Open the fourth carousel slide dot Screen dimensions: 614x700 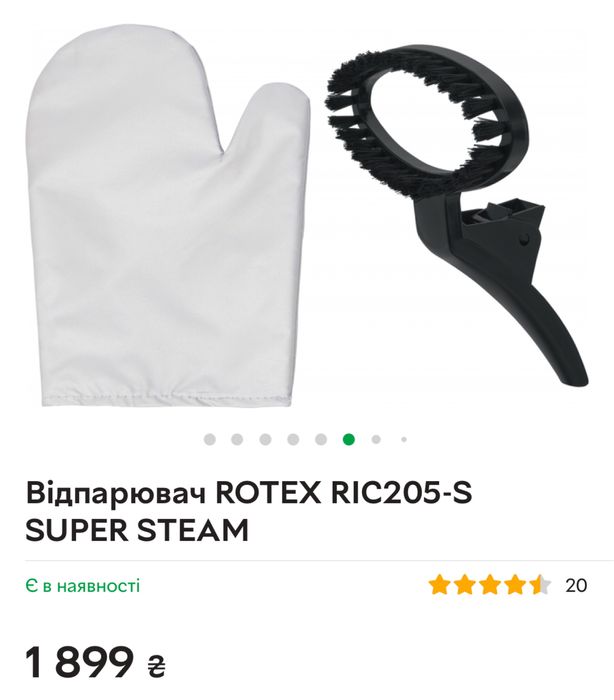[293, 439]
